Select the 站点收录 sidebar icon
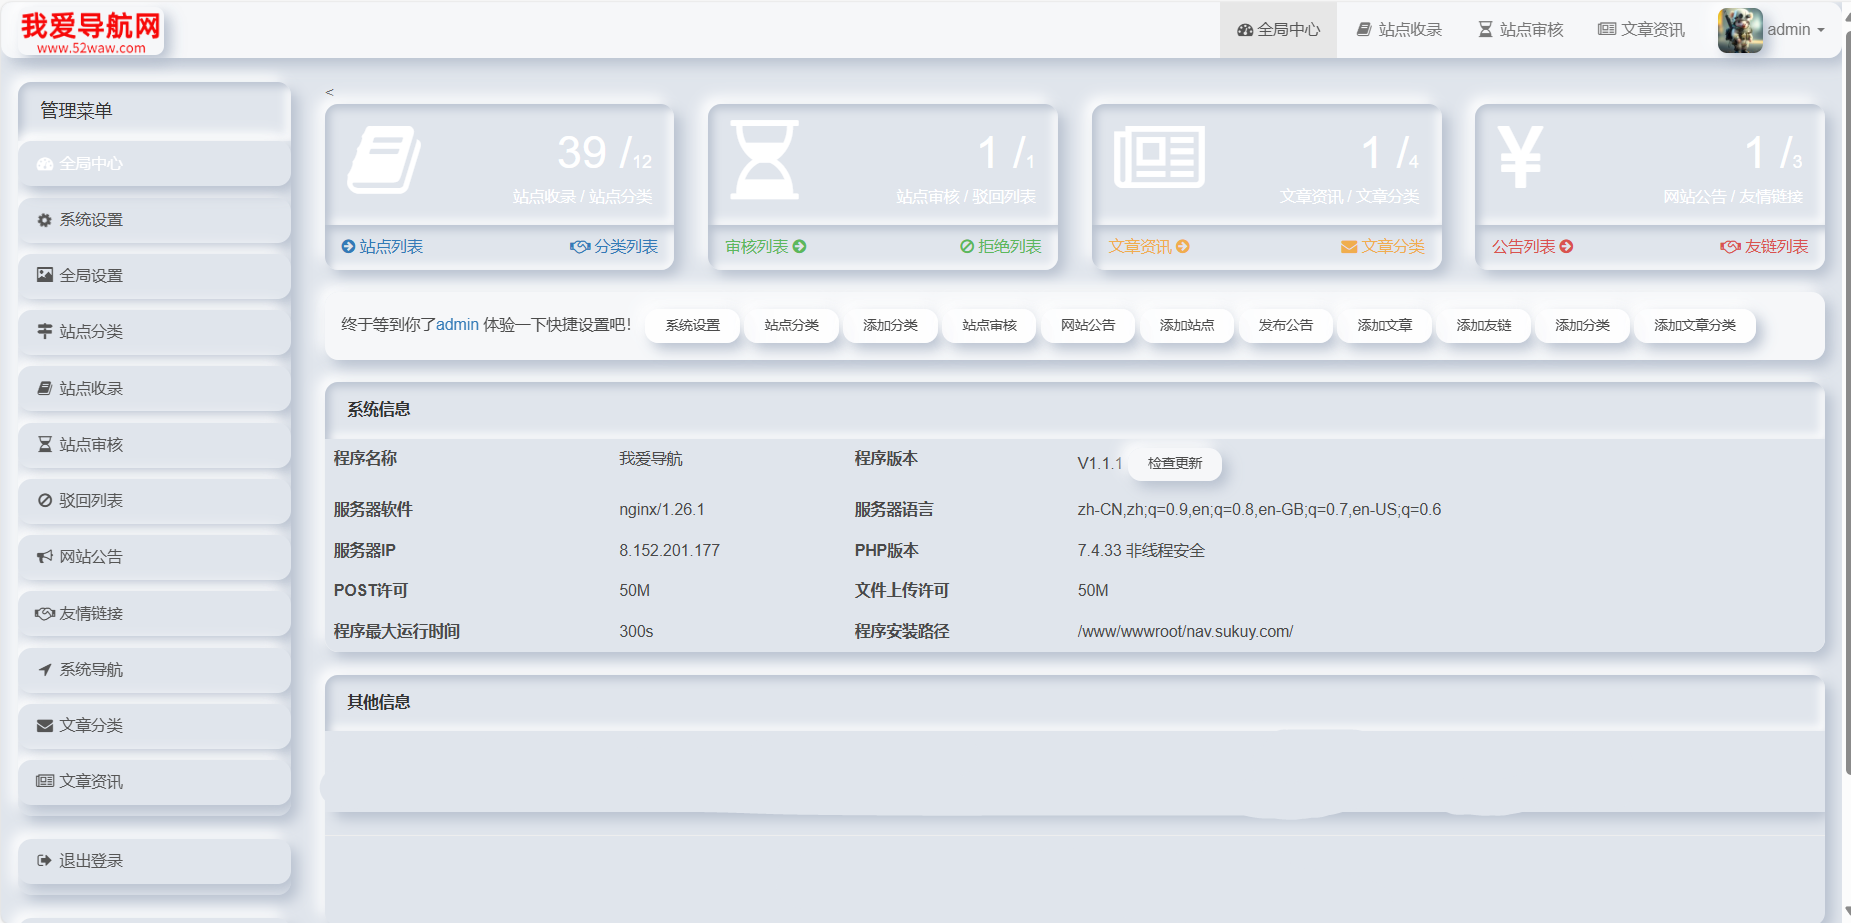1851x923 pixels. (x=44, y=388)
